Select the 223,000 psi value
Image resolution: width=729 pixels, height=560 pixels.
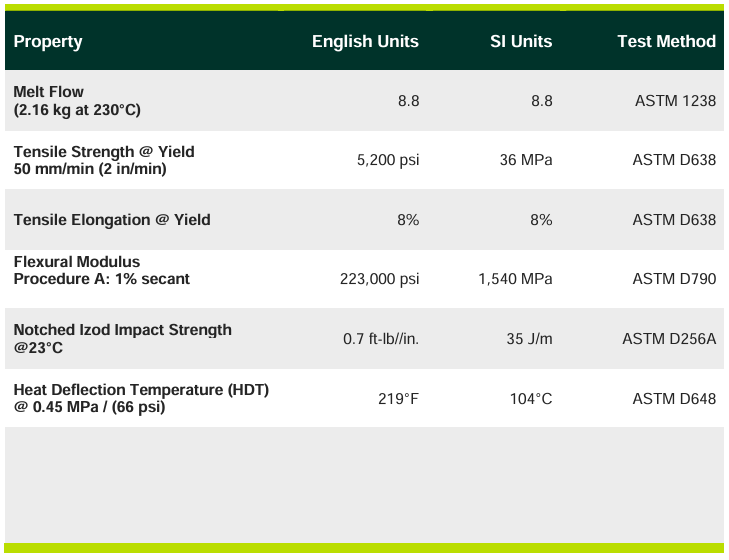click(x=380, y=279)
